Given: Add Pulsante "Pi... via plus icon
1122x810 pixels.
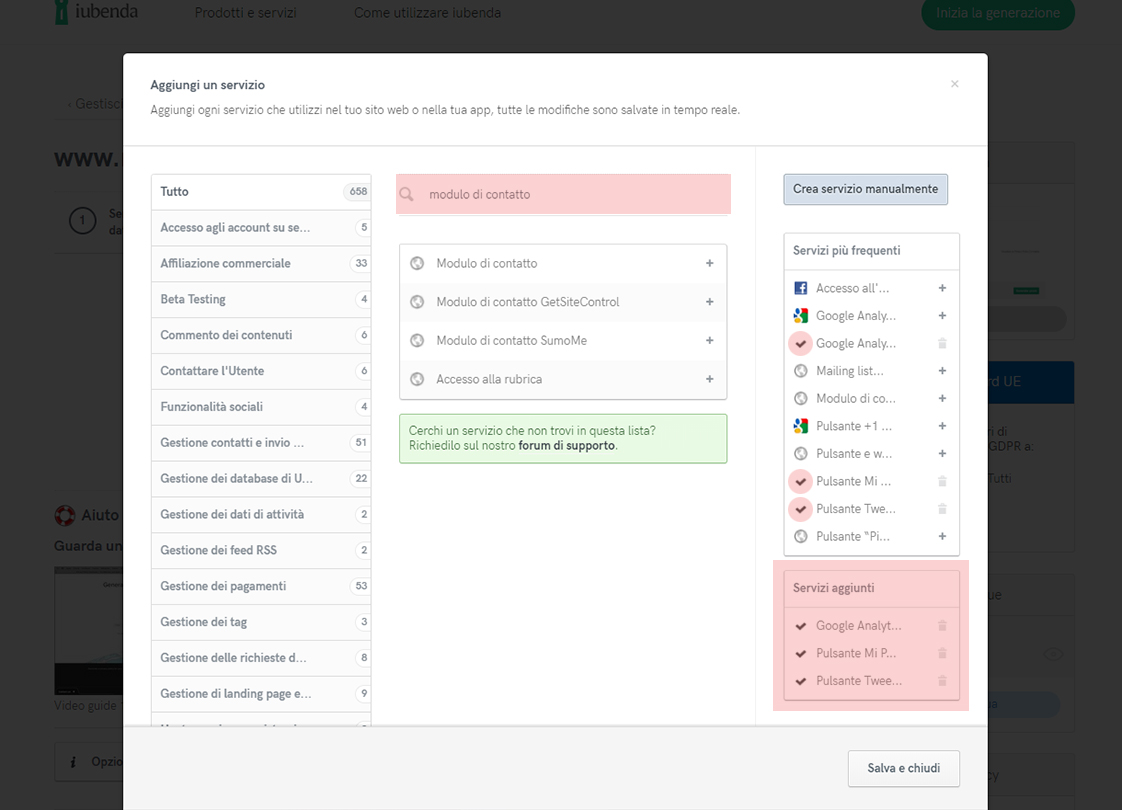Looking at the screenshot, I should coord(942,537).
